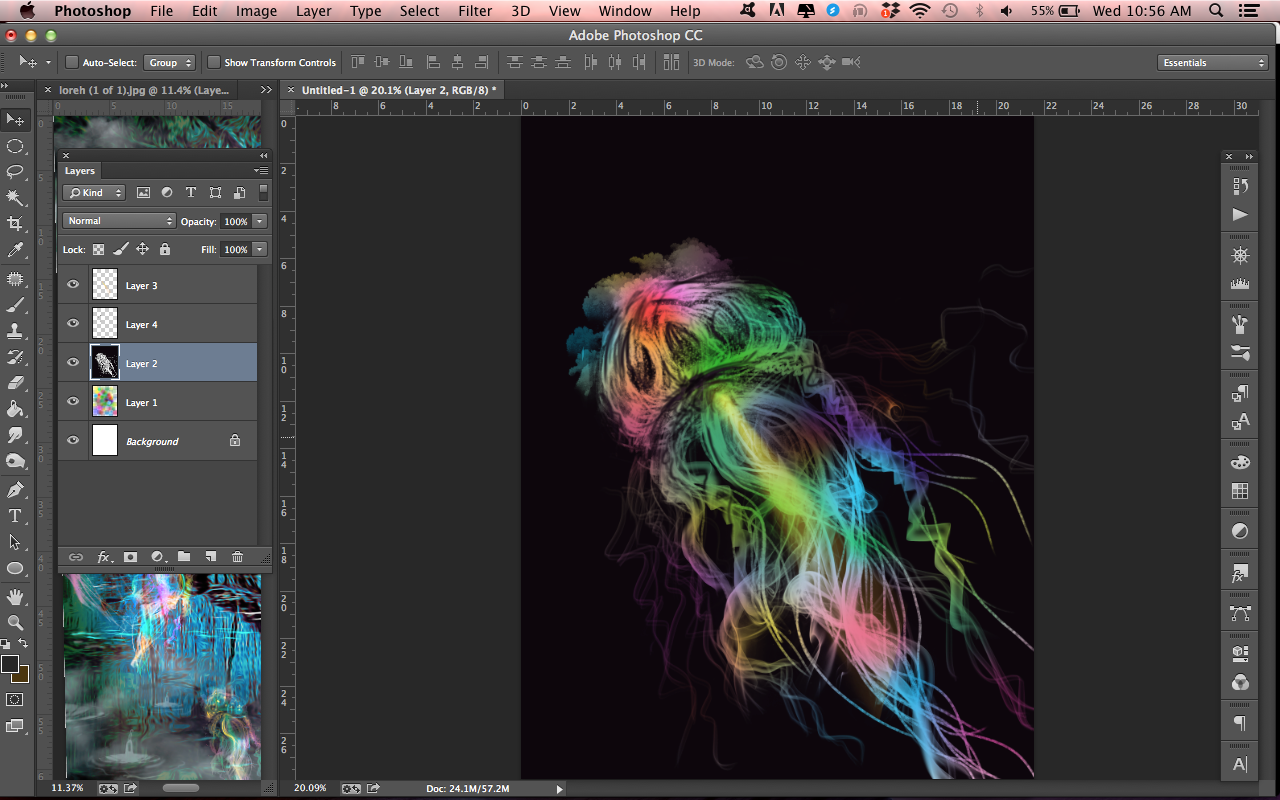Toggle lock transparent pixels
Screen dimensions: 1280x800
click(x=99, y=250)
